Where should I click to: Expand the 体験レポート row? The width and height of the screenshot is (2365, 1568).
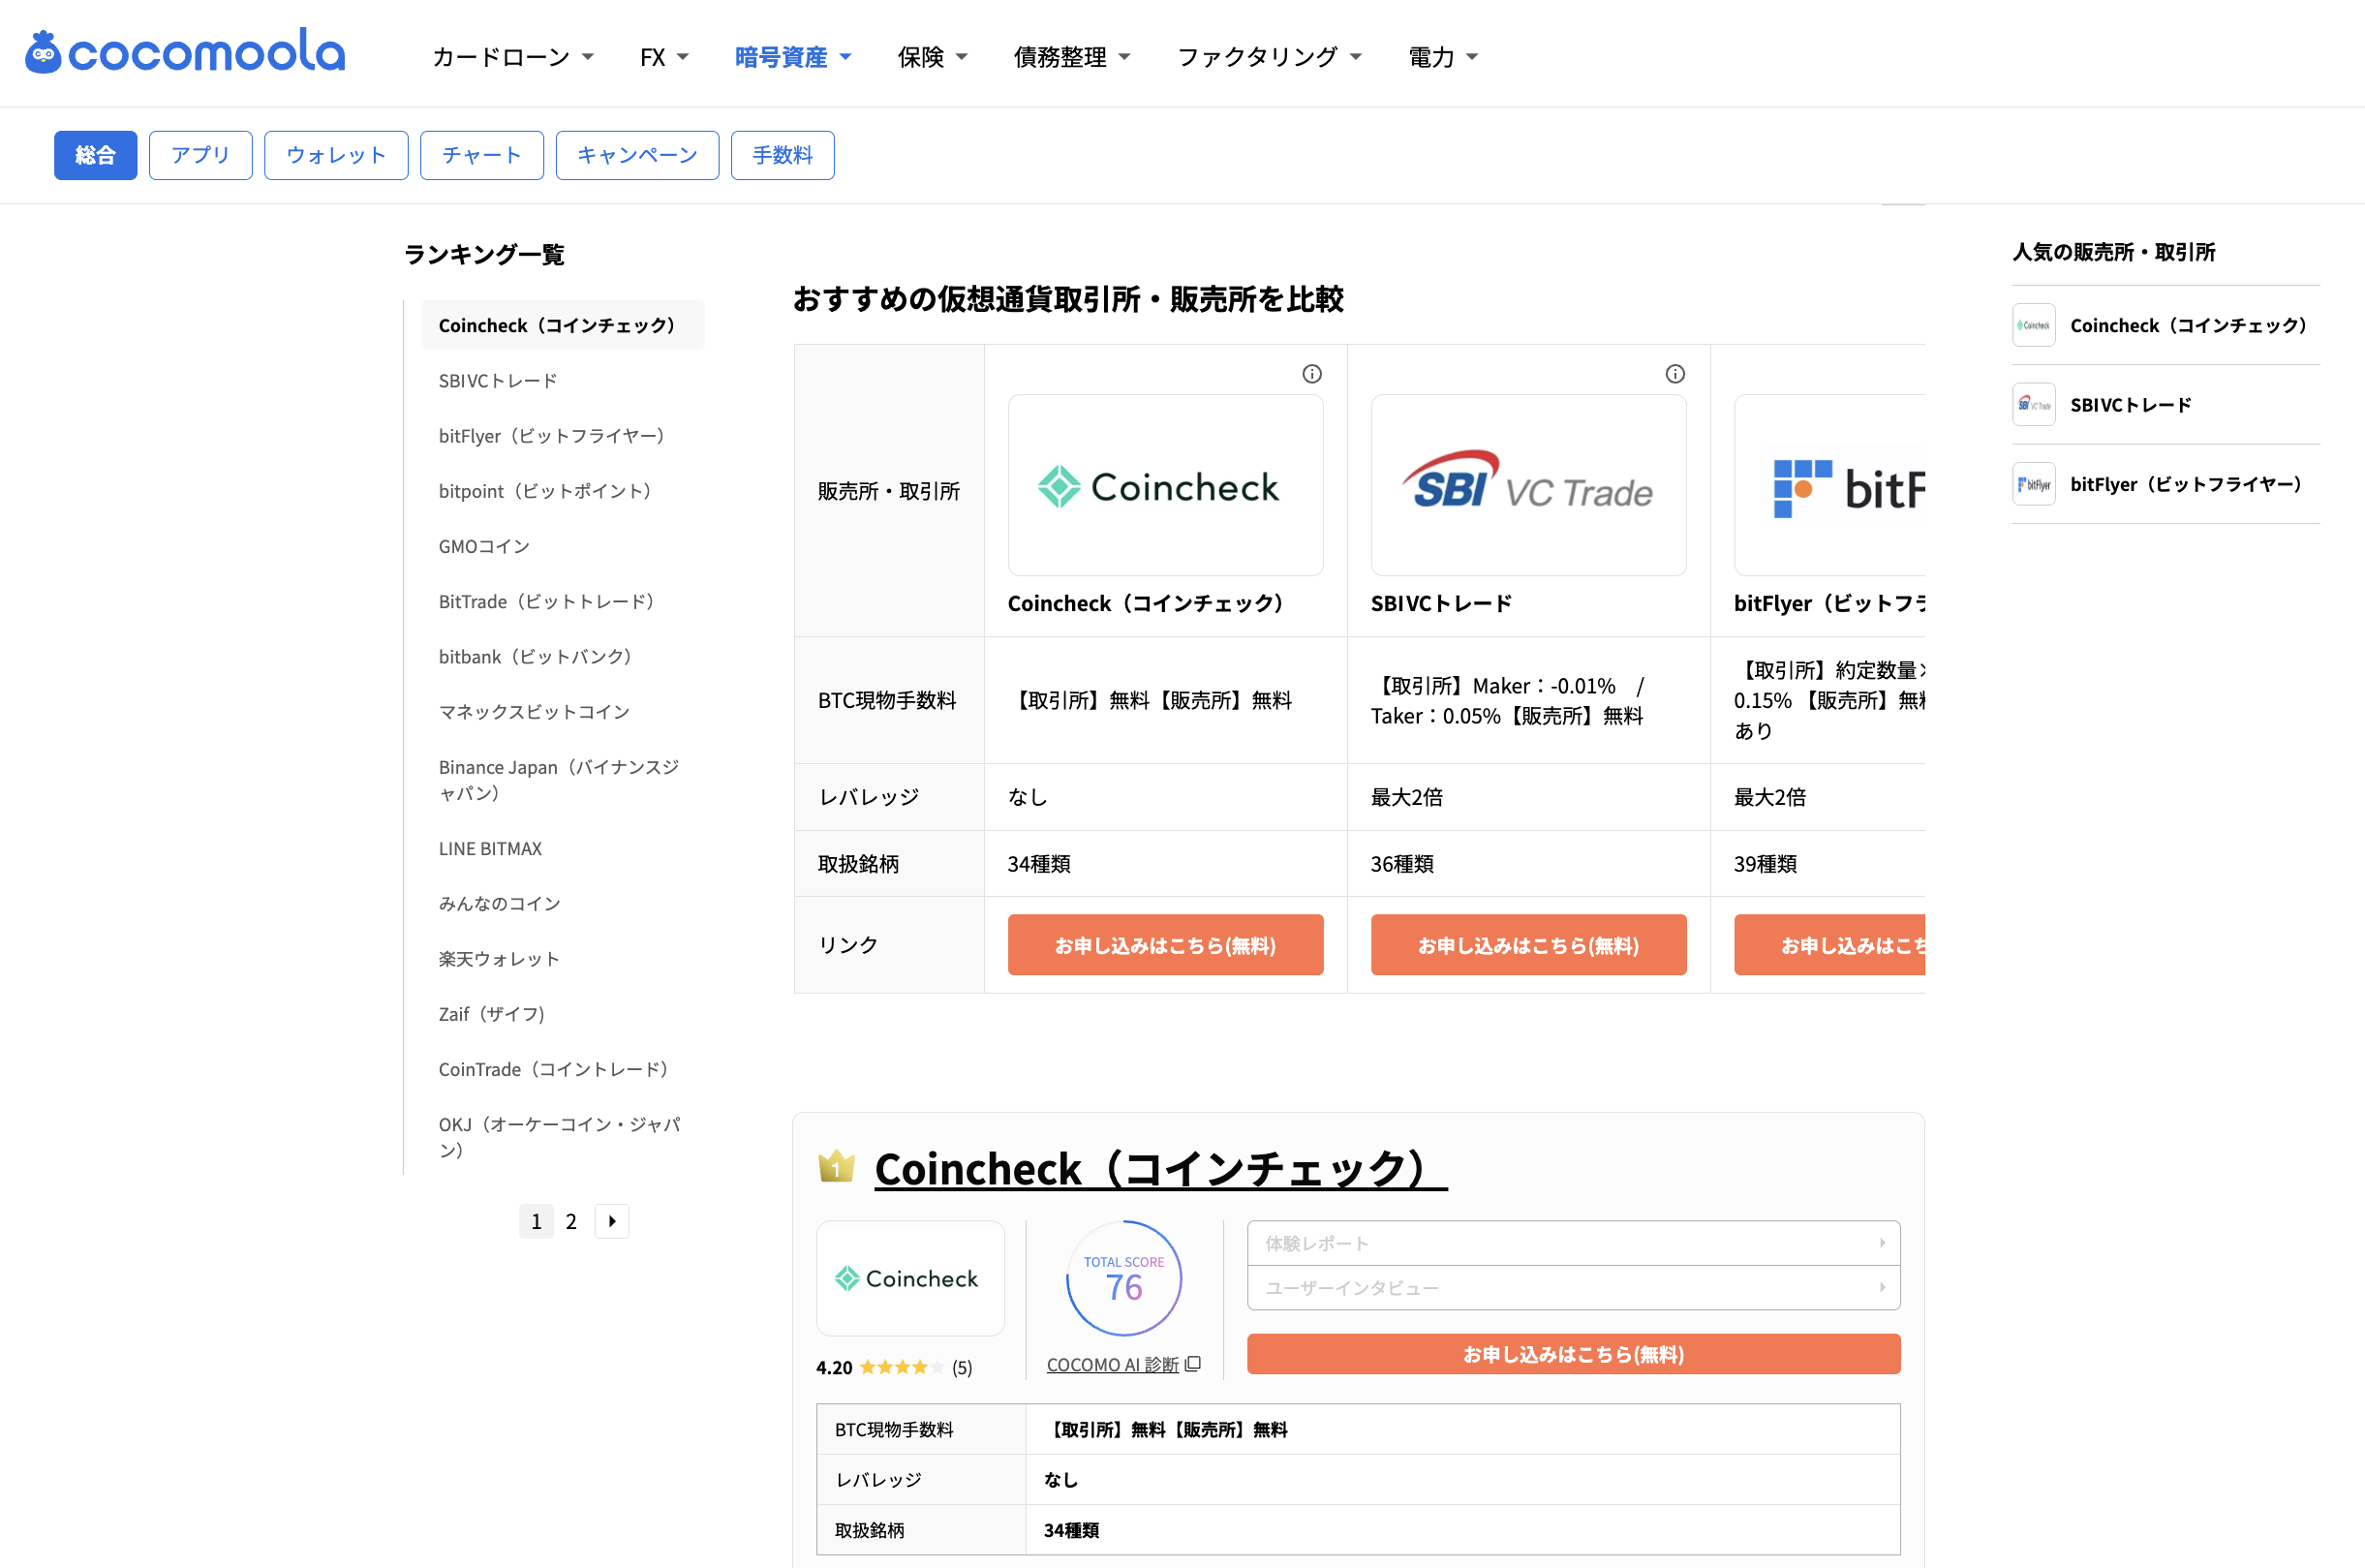1573,1243
